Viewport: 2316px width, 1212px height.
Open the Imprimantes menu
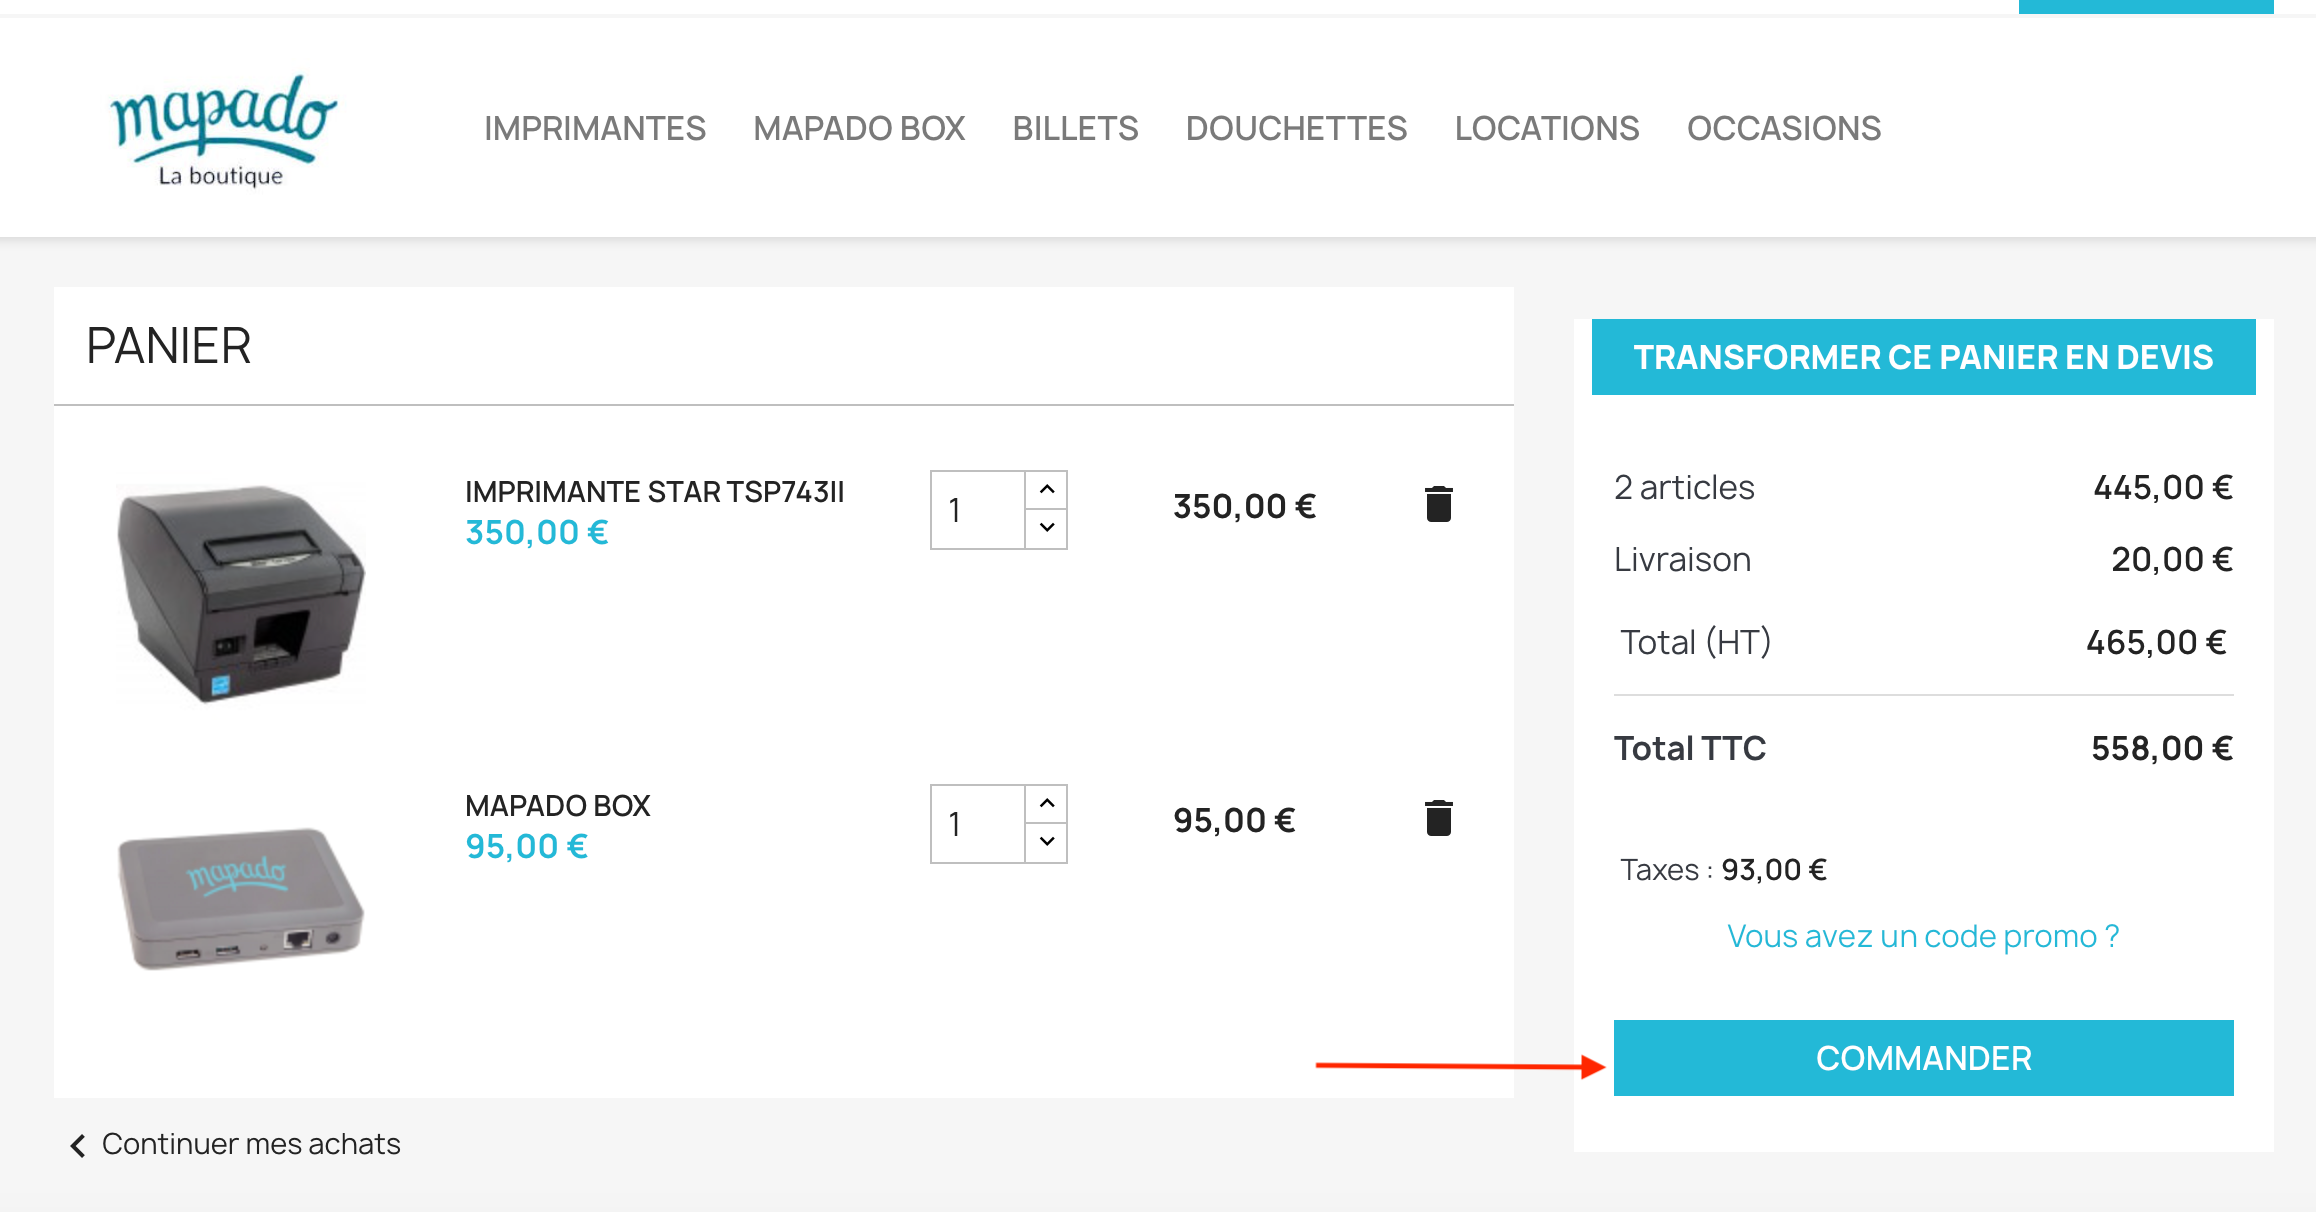595,129
